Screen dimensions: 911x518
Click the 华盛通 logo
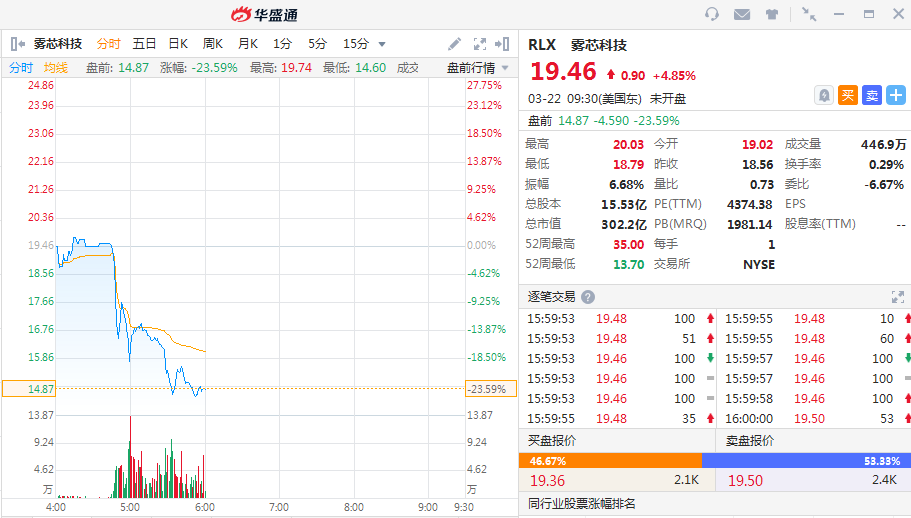coord(264,15)
